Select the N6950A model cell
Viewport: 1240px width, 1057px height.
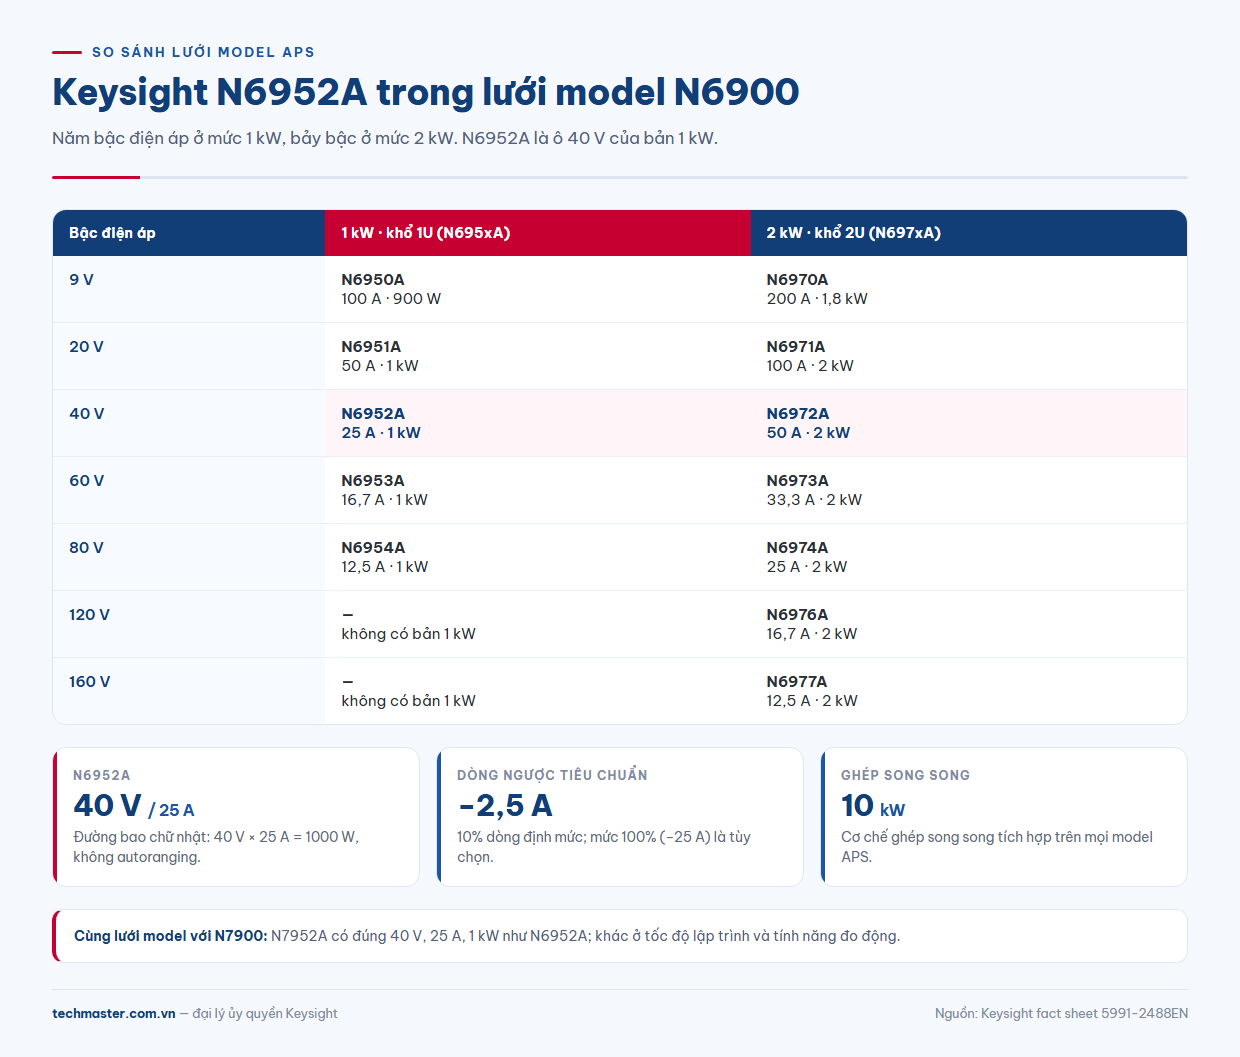pyautogui.click(x=538, y=289)
